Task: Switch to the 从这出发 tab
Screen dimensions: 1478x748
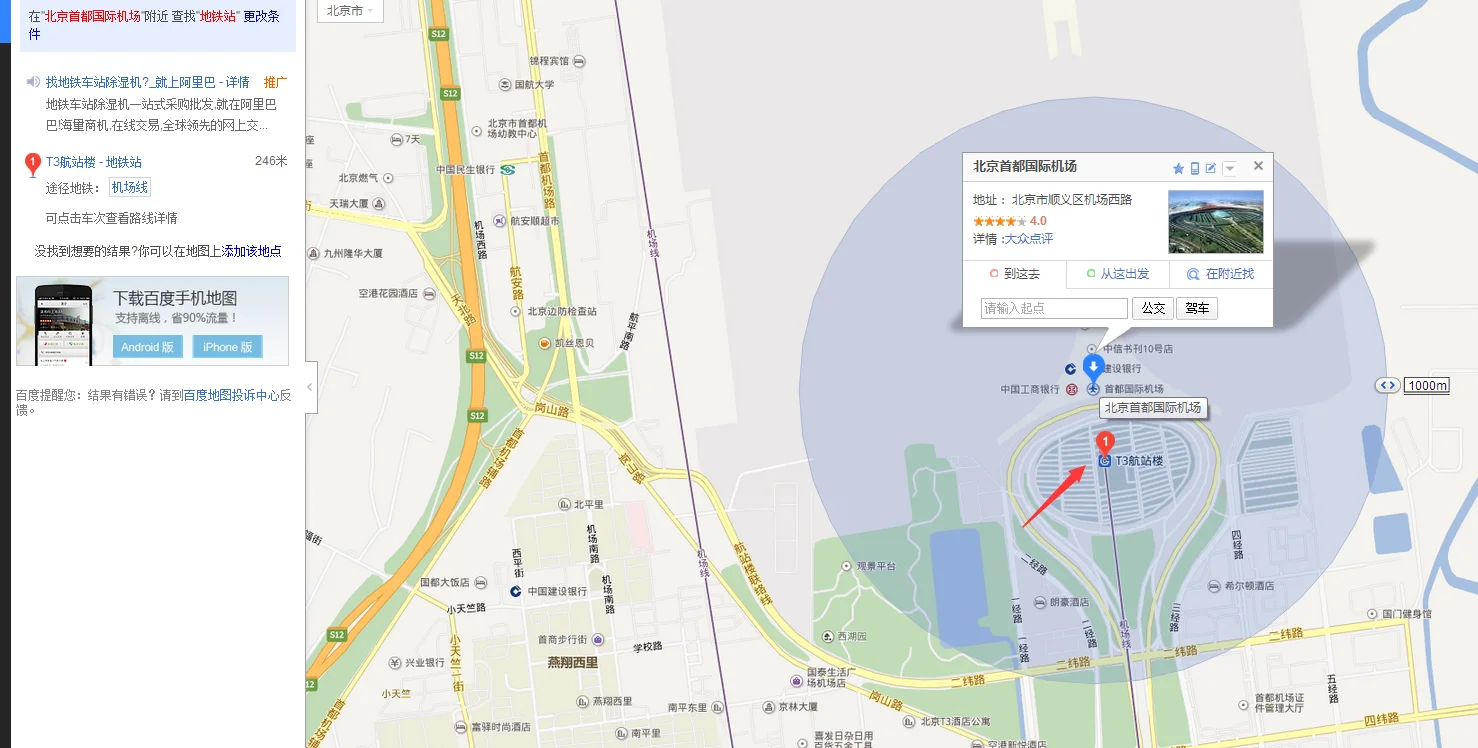Action: [1118, 274]
